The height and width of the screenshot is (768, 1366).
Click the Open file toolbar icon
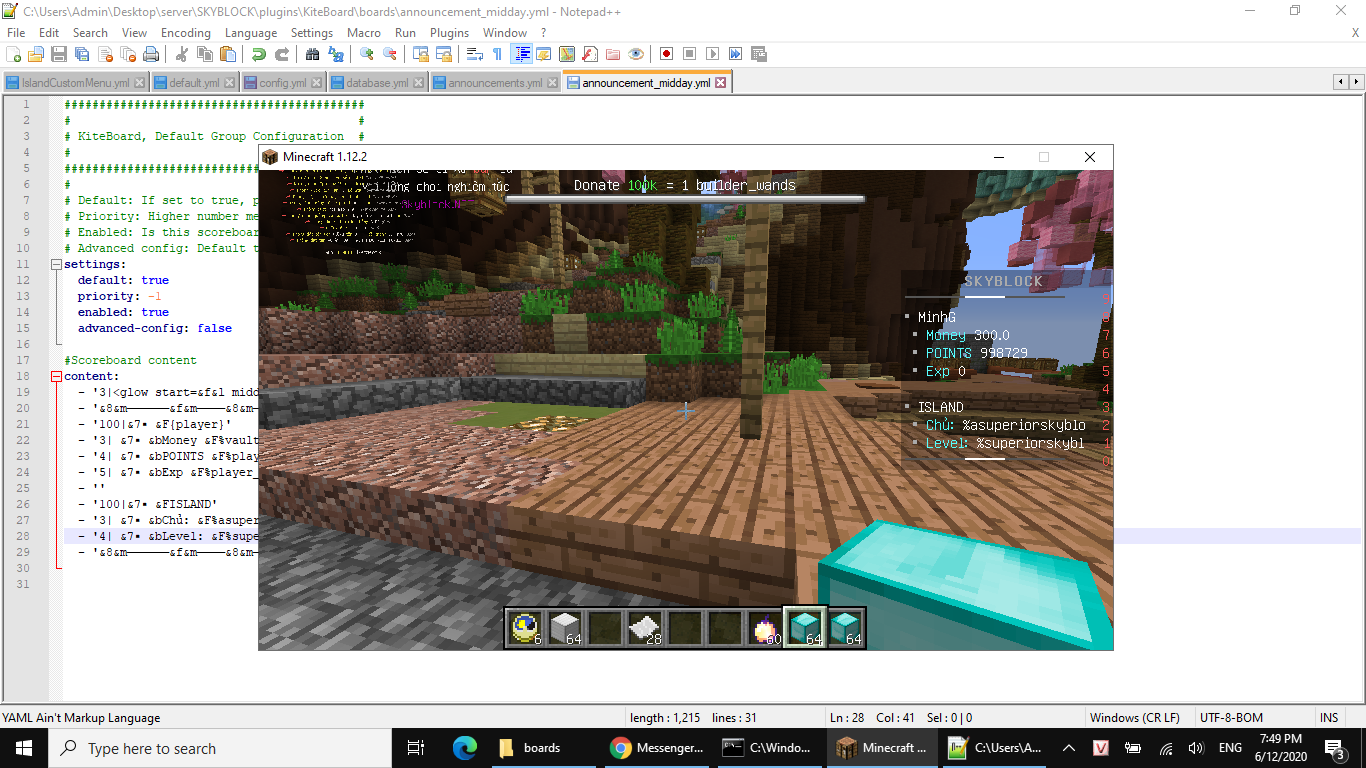click(x=36, y=54)
